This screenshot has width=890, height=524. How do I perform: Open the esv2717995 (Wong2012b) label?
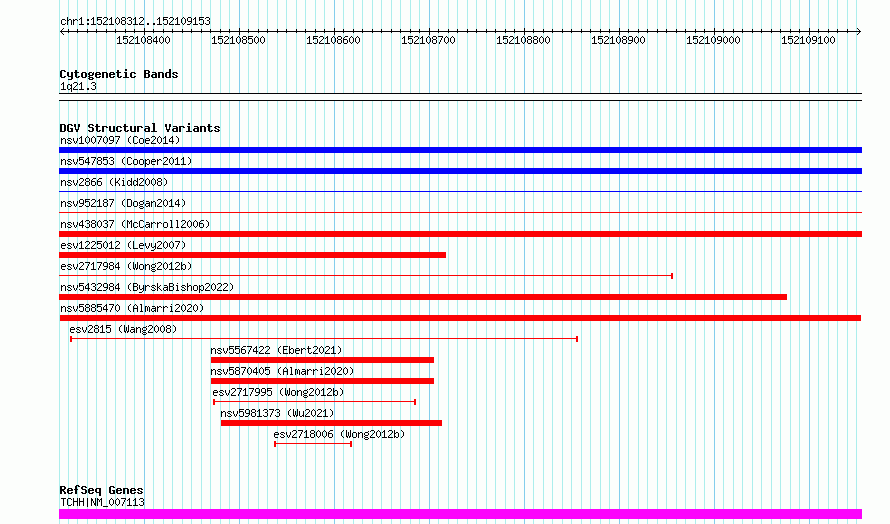point(278,392)
